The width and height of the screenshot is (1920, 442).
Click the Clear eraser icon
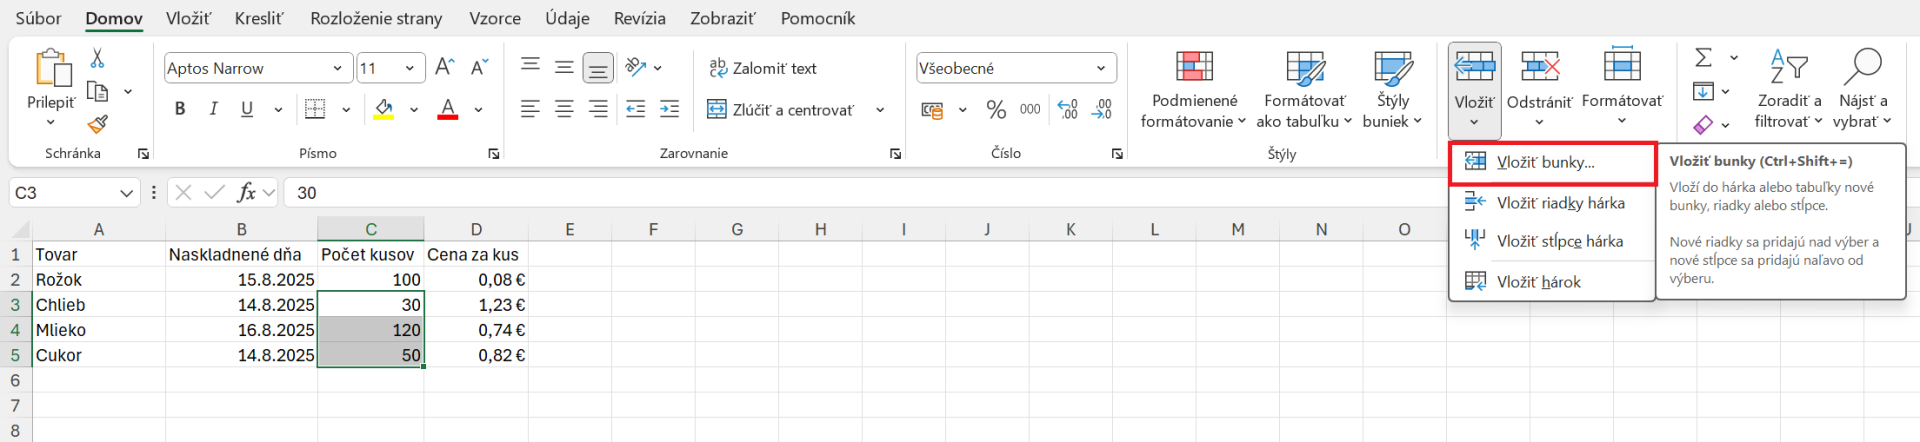1703,125
